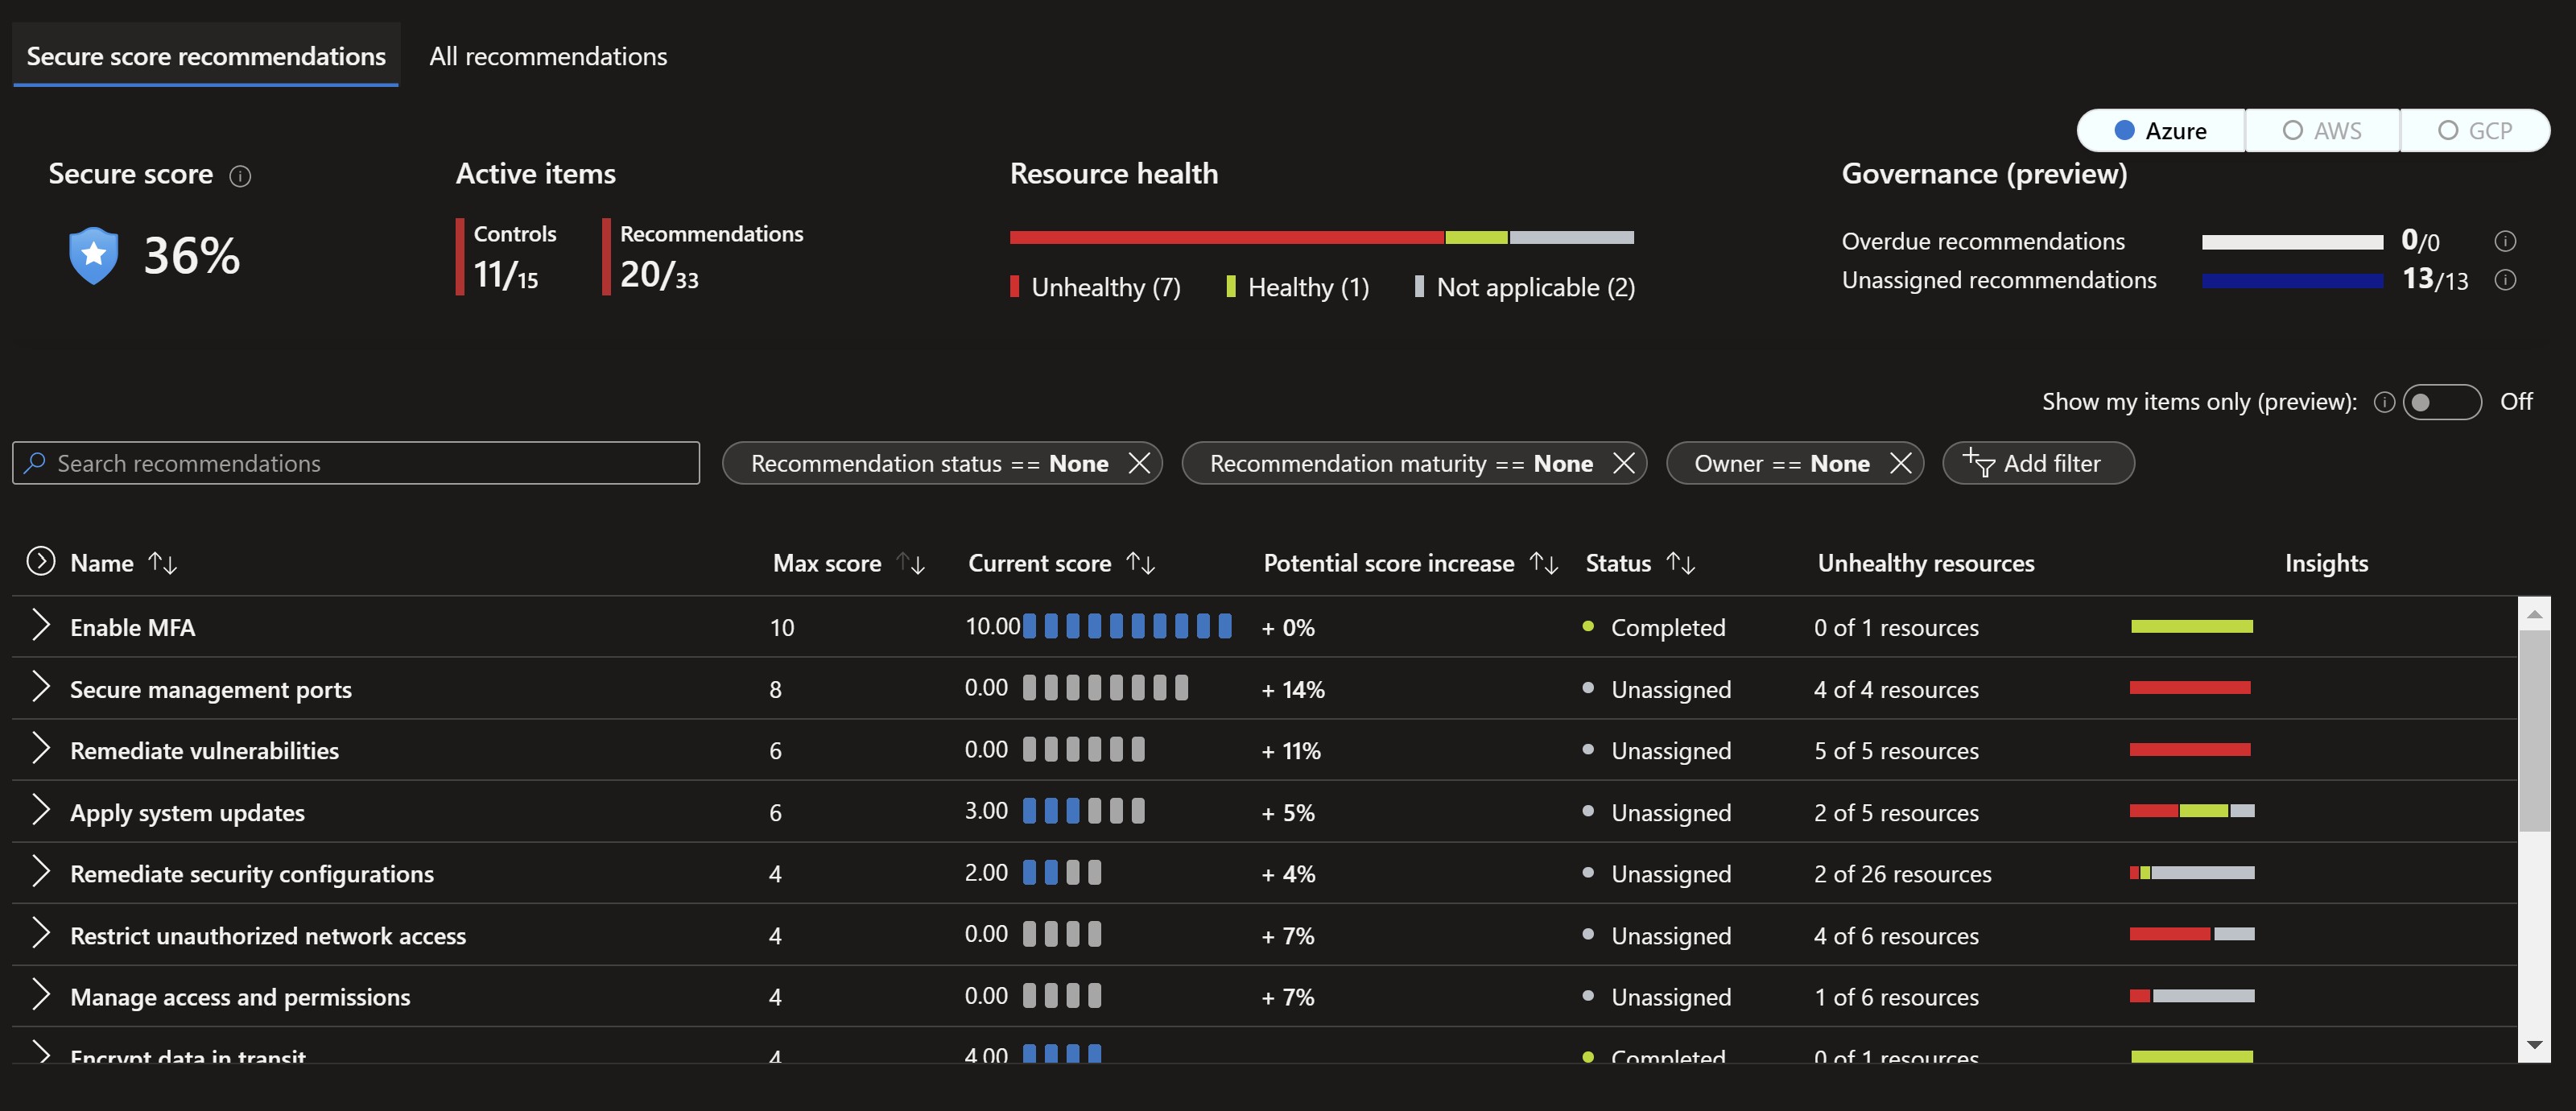This screenshot has width=2576, height=1111.
Task: Click the Unhealthy (7) legend item
Action: point(1096,288)
